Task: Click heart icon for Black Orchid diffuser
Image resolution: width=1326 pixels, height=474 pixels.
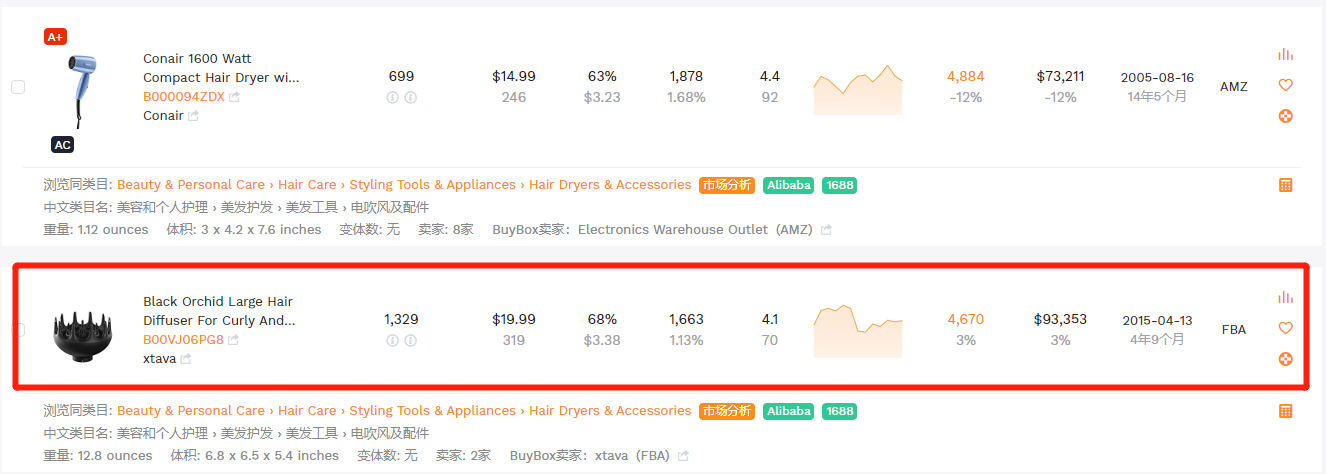Action: tap(1285, 328)
